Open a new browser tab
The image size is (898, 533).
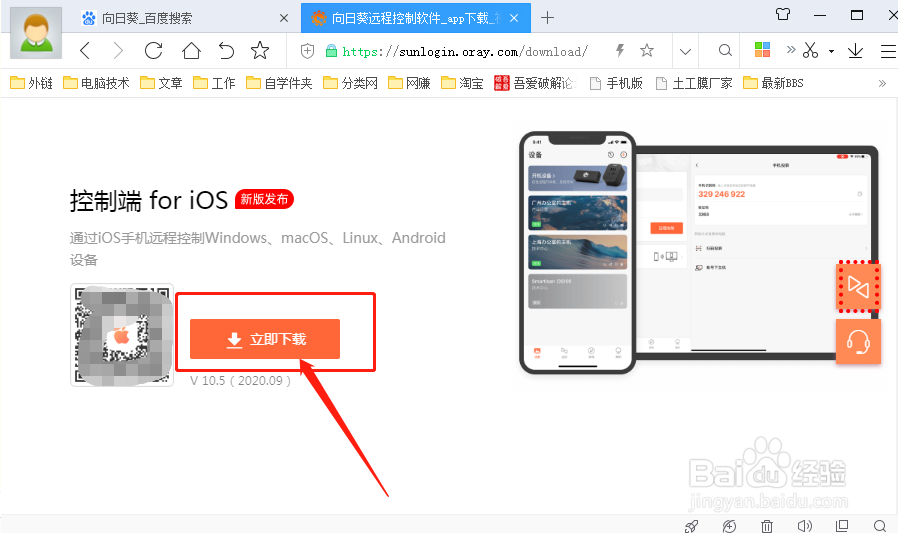click(548, 18)
